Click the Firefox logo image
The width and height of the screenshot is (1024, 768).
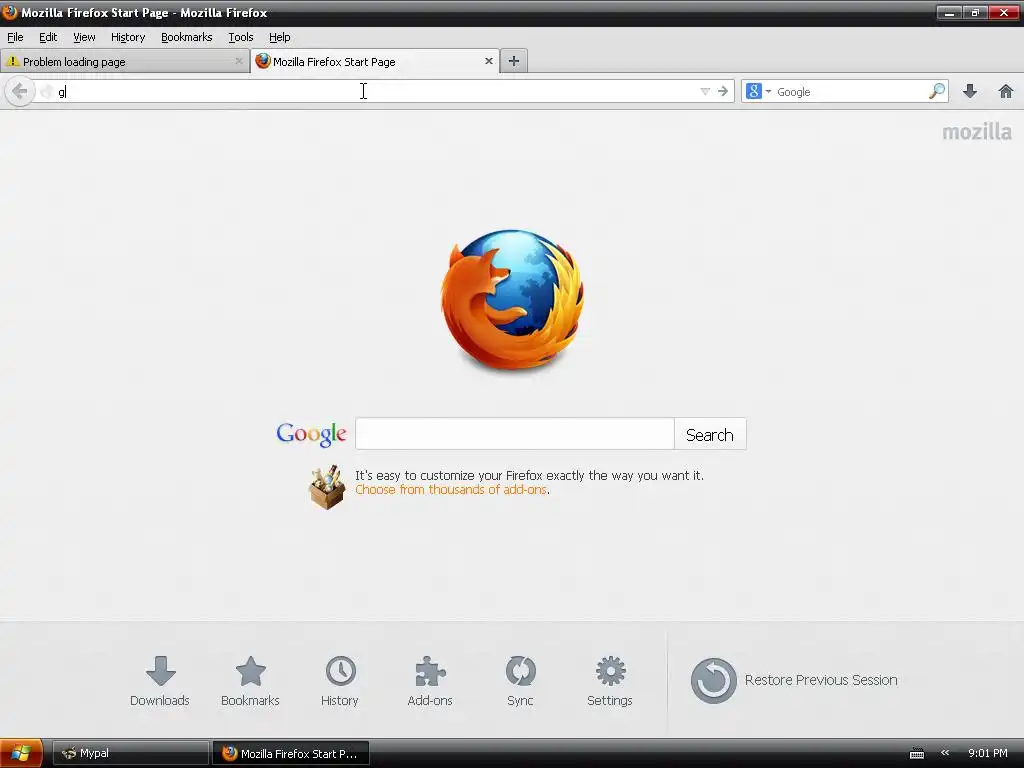[513, 300]
